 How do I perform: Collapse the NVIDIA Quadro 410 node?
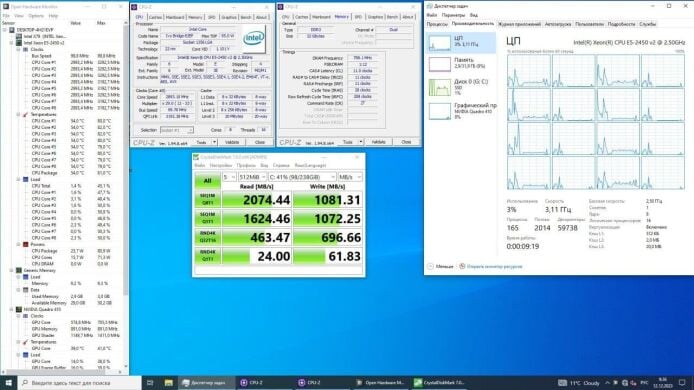pos(12,309)
